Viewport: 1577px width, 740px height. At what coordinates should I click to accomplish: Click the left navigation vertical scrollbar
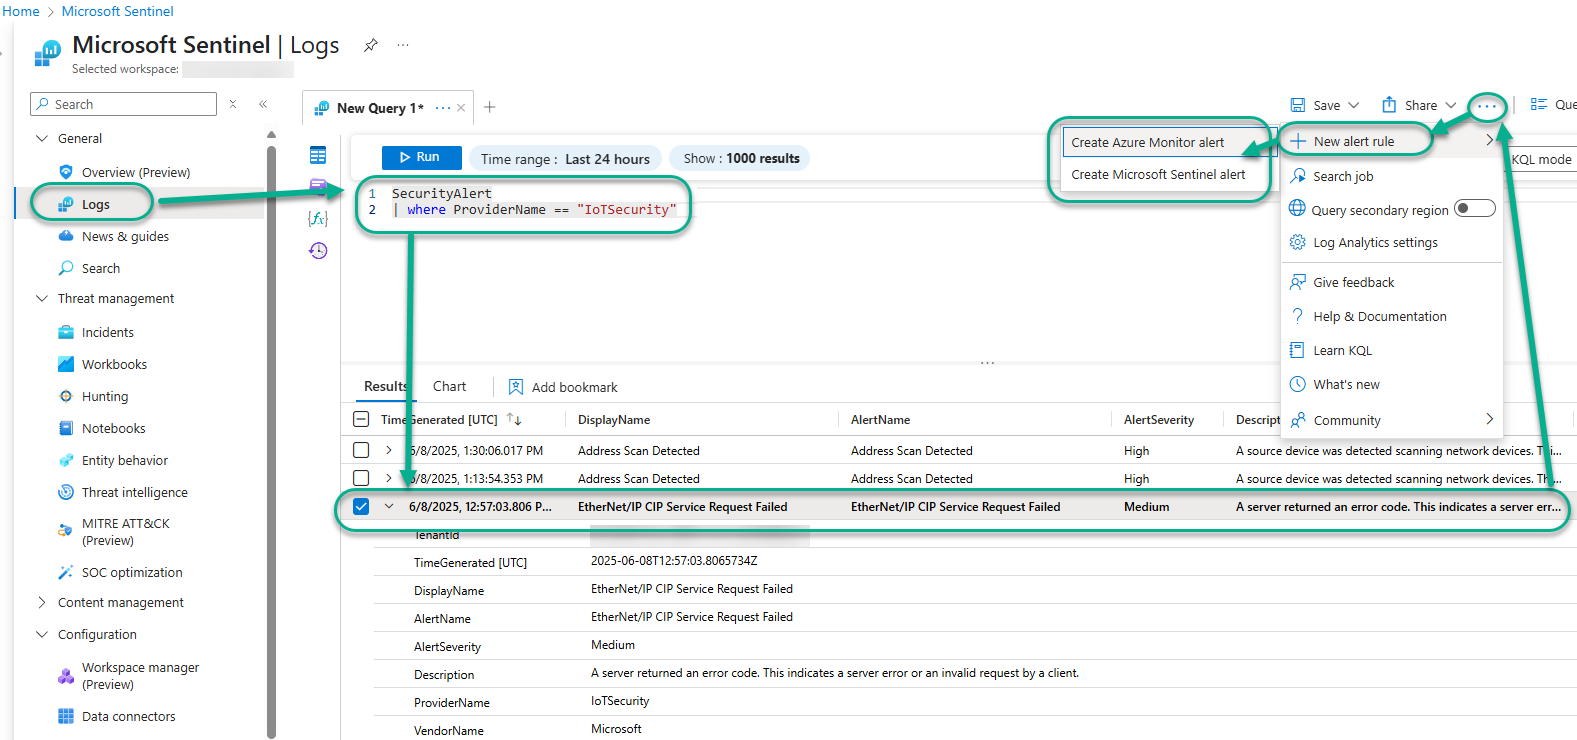pos(271,440)
